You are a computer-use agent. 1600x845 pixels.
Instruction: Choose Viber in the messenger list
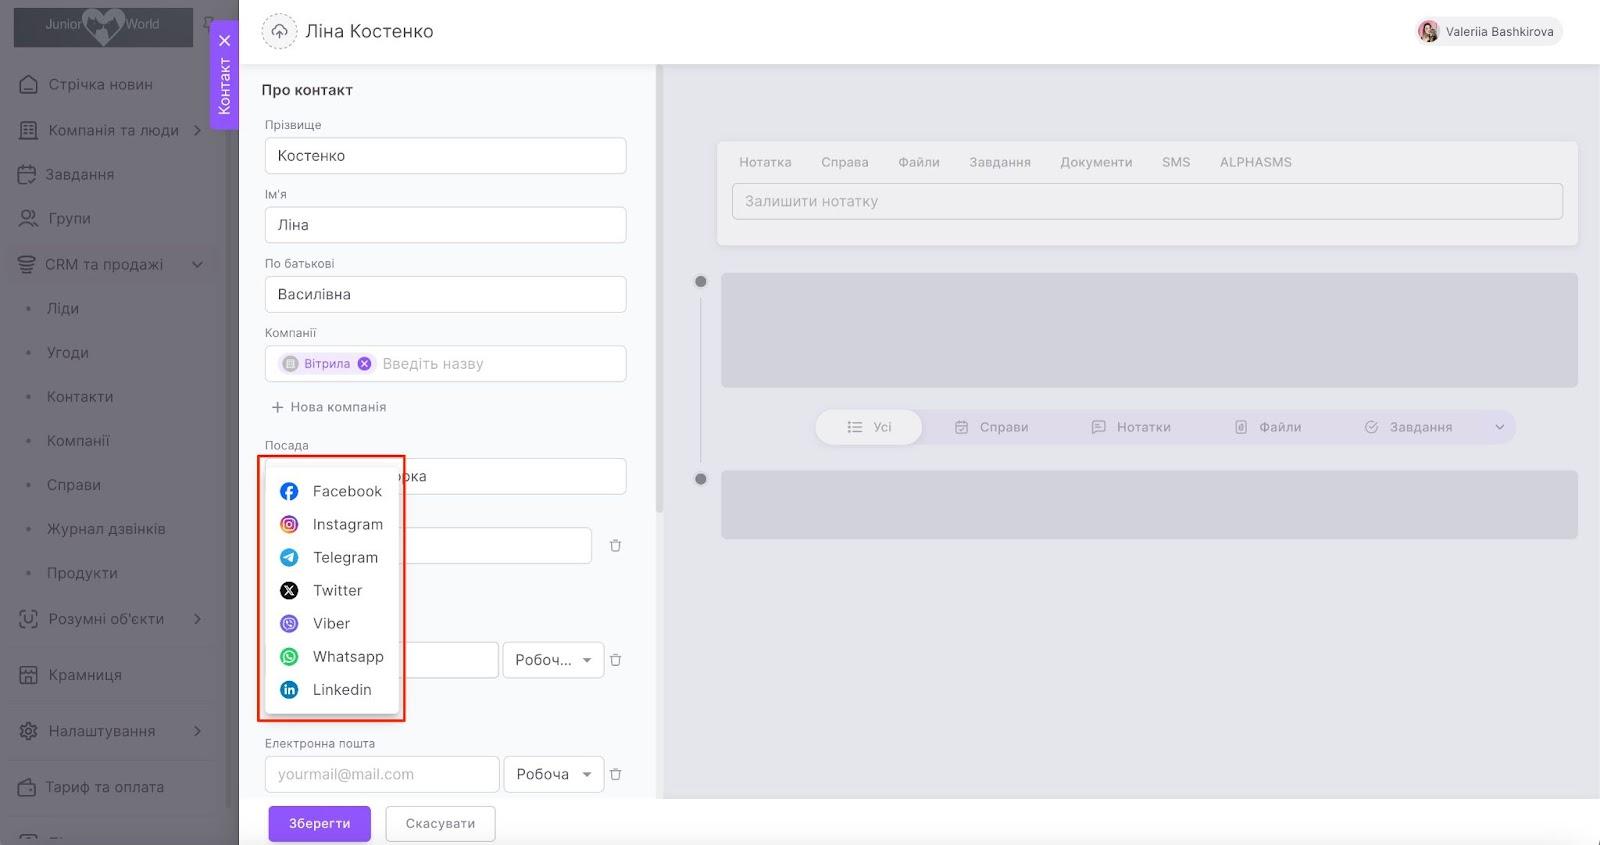[332, 623]
